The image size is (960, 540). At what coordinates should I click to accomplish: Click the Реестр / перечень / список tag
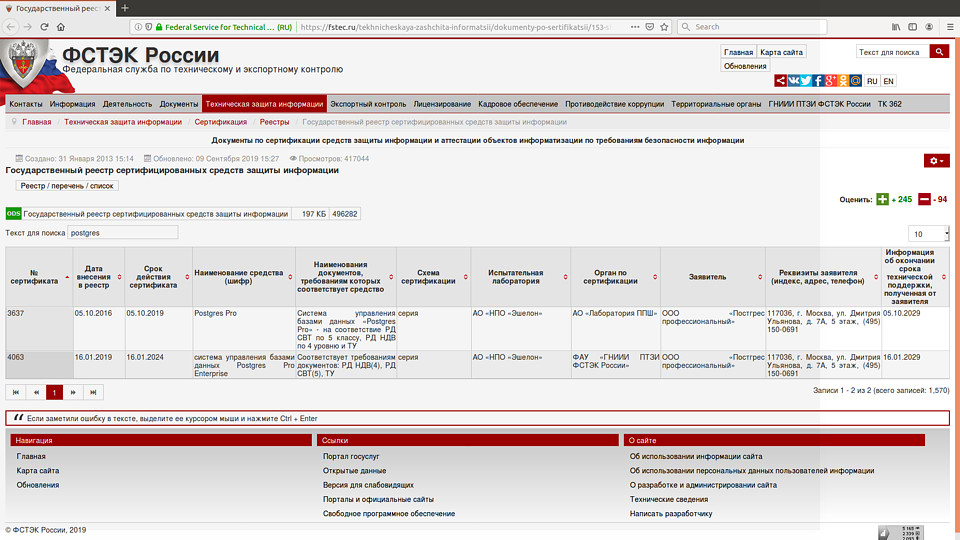(67, 186)
